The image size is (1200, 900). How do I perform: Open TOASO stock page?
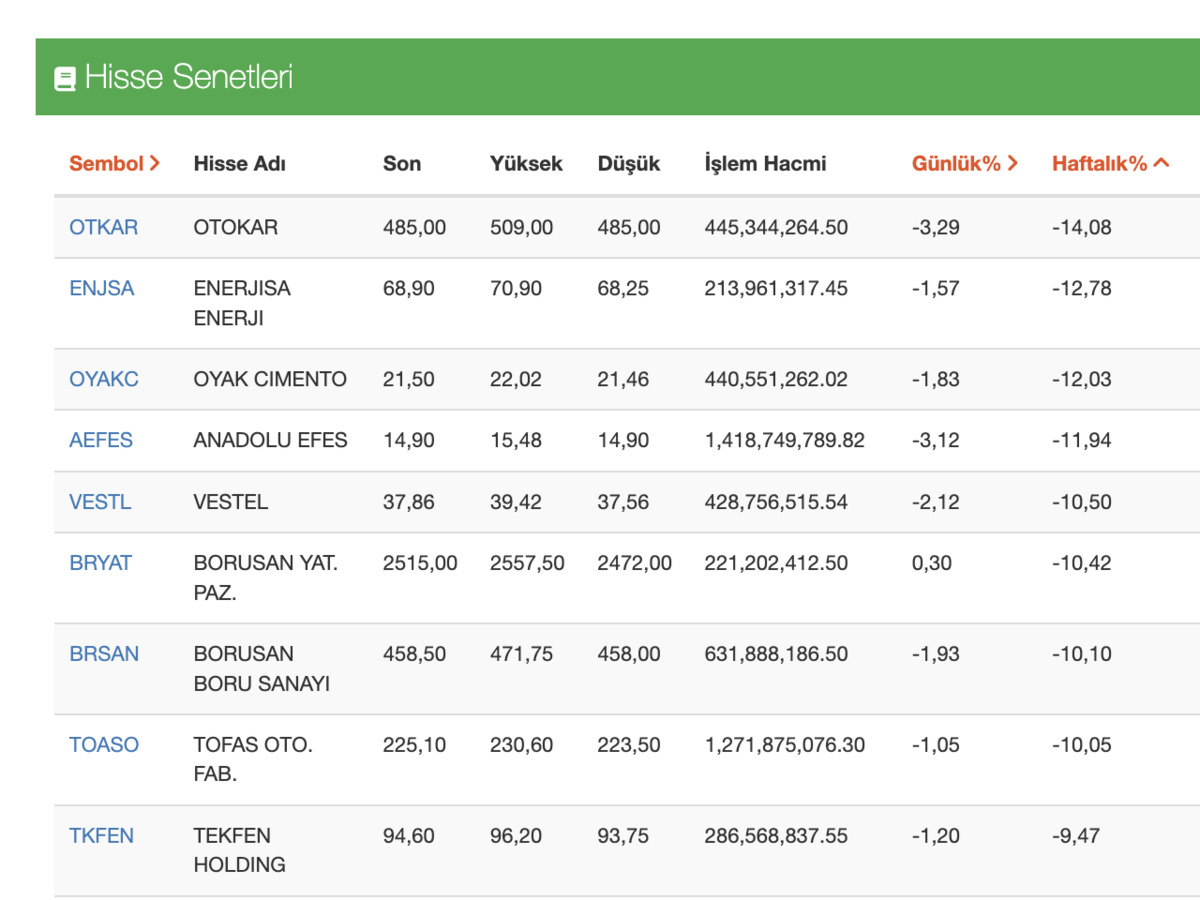tap(104, 745)
